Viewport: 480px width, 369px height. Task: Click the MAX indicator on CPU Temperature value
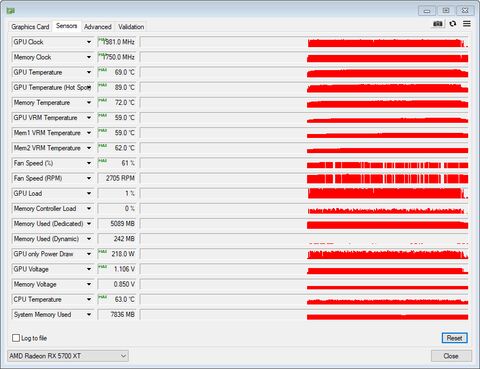102,297
